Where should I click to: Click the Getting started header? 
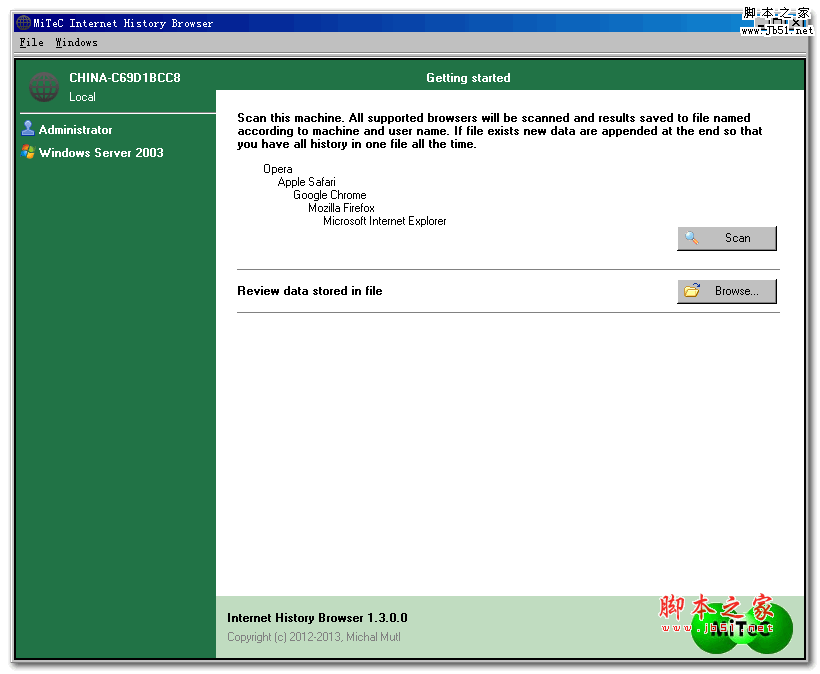[468, 78]
